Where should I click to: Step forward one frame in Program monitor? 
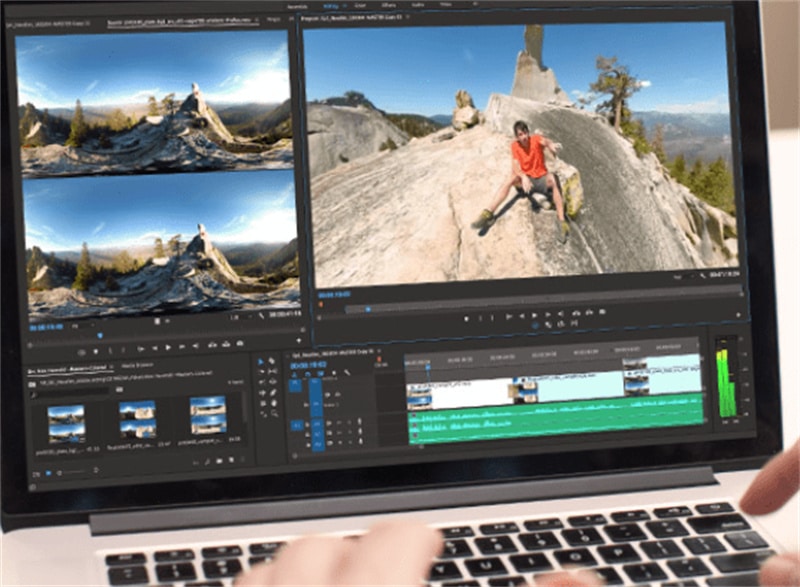548,315
